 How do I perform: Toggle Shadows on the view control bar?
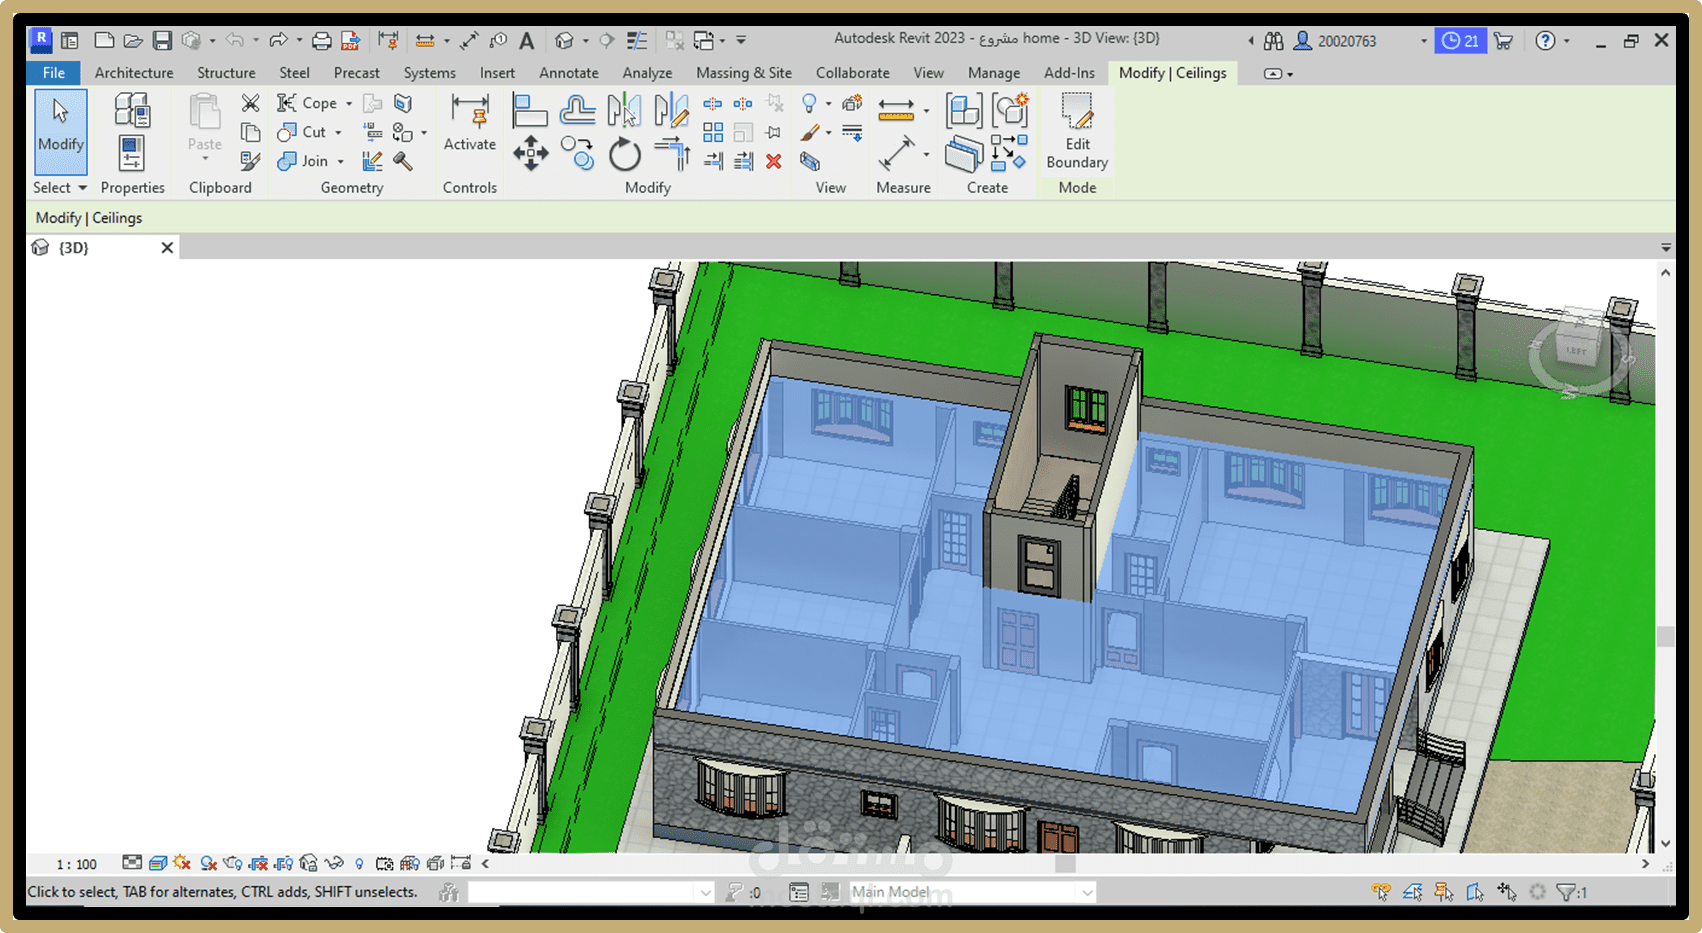(208, 863)
